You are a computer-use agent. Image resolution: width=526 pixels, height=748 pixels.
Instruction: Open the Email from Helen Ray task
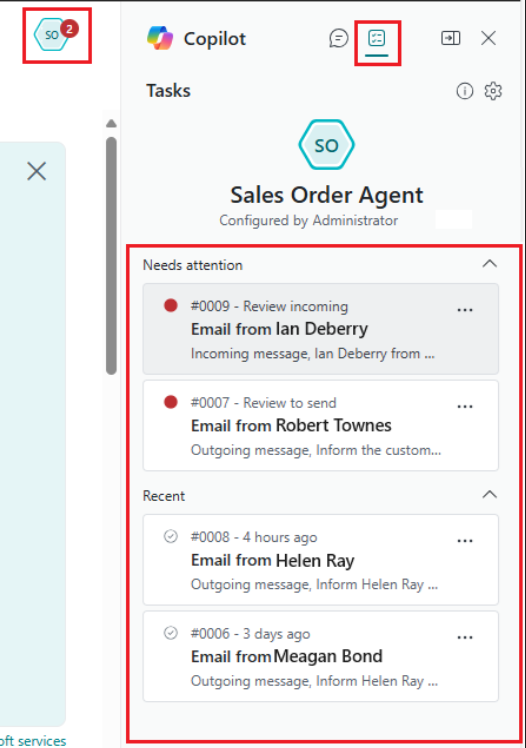point(321,560)
